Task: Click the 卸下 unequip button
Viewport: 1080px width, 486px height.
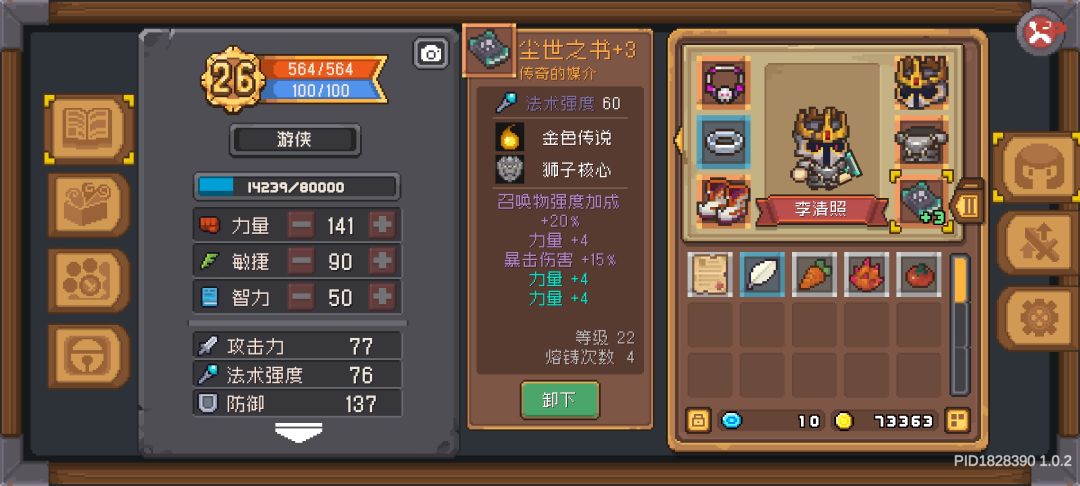Action: click(x=559, y=400)
